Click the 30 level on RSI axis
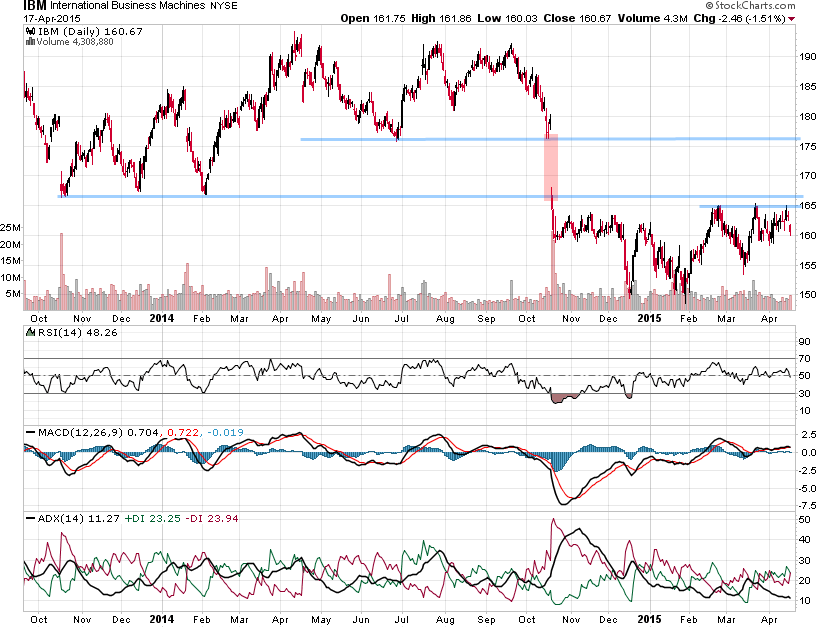The width and height of the screenshot is (816, 627). click(805, 393)
